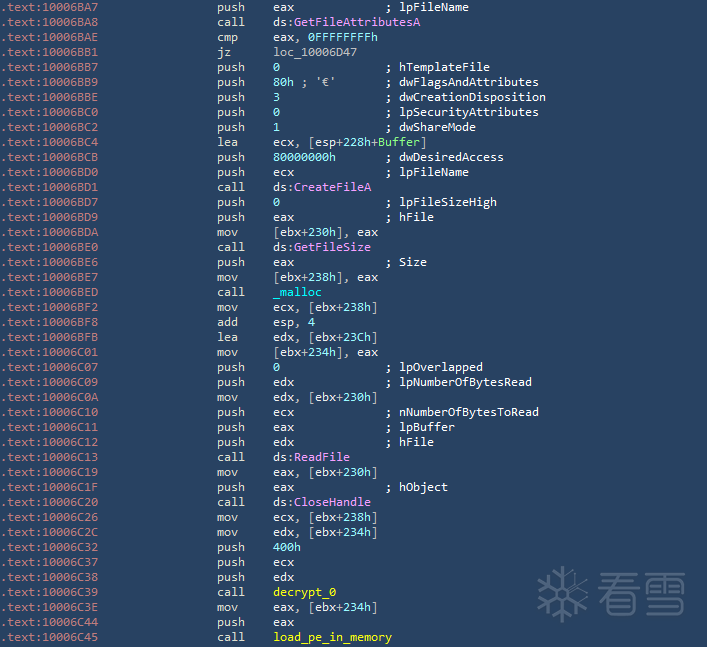Select the 400h pushed value
707x647 pixels.
(287, 547)
